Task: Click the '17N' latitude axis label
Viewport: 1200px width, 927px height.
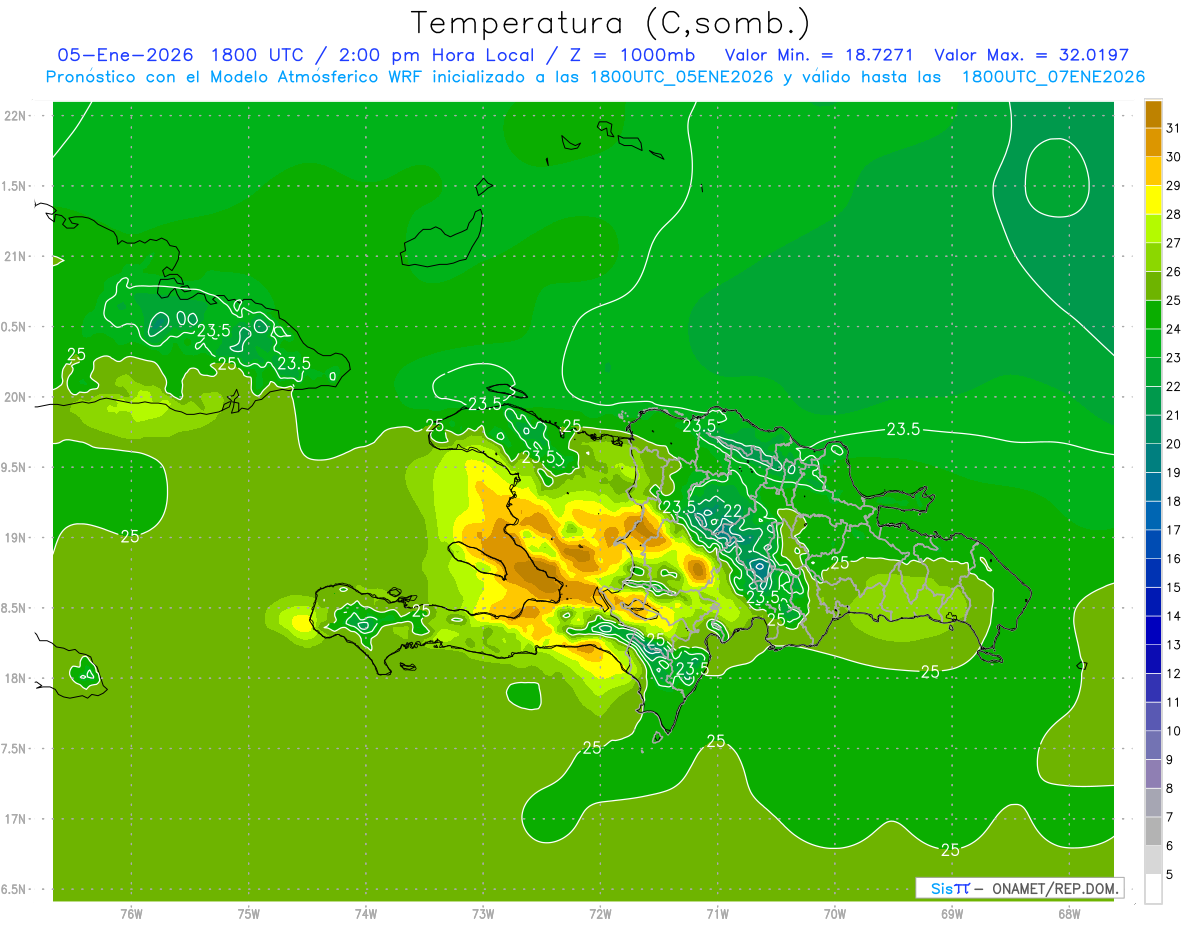Action: point(14,819)
